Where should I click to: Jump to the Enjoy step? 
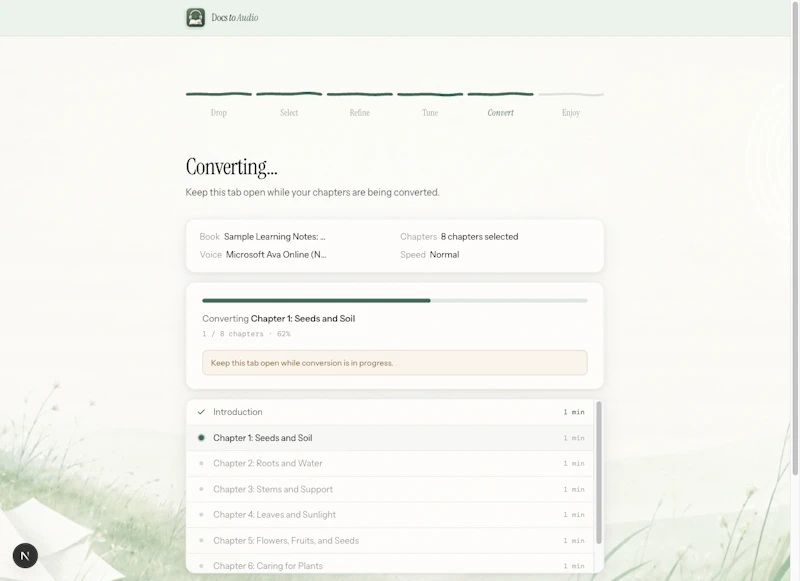tap(571, 113)
